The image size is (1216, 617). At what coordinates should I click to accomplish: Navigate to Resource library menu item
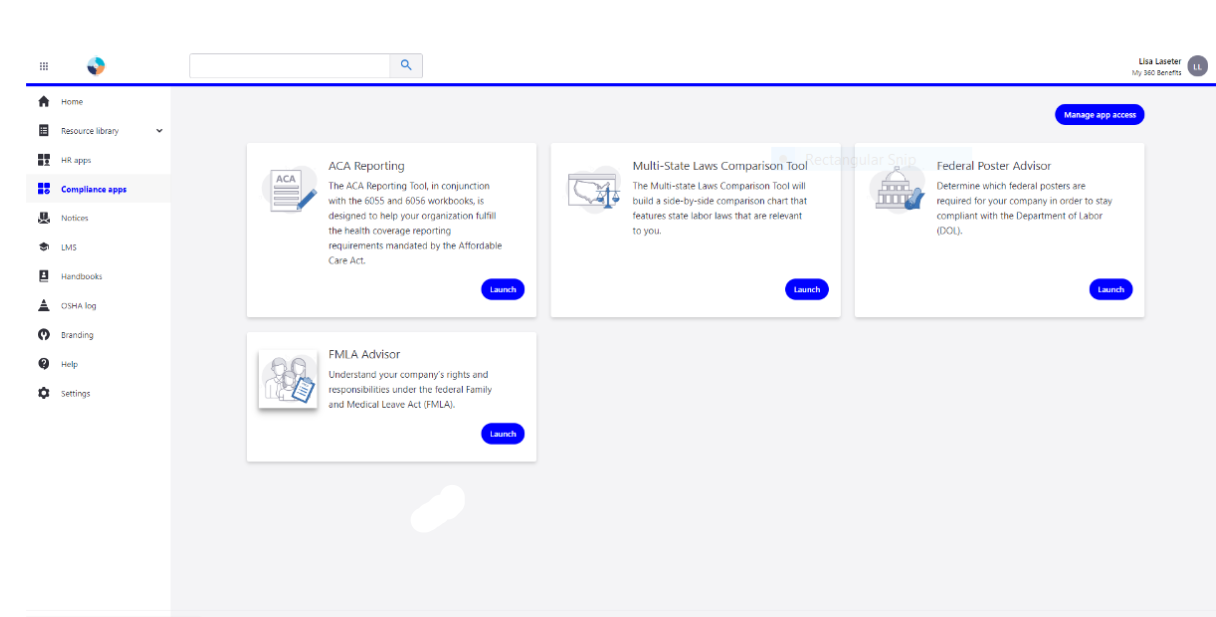point(90,130)
